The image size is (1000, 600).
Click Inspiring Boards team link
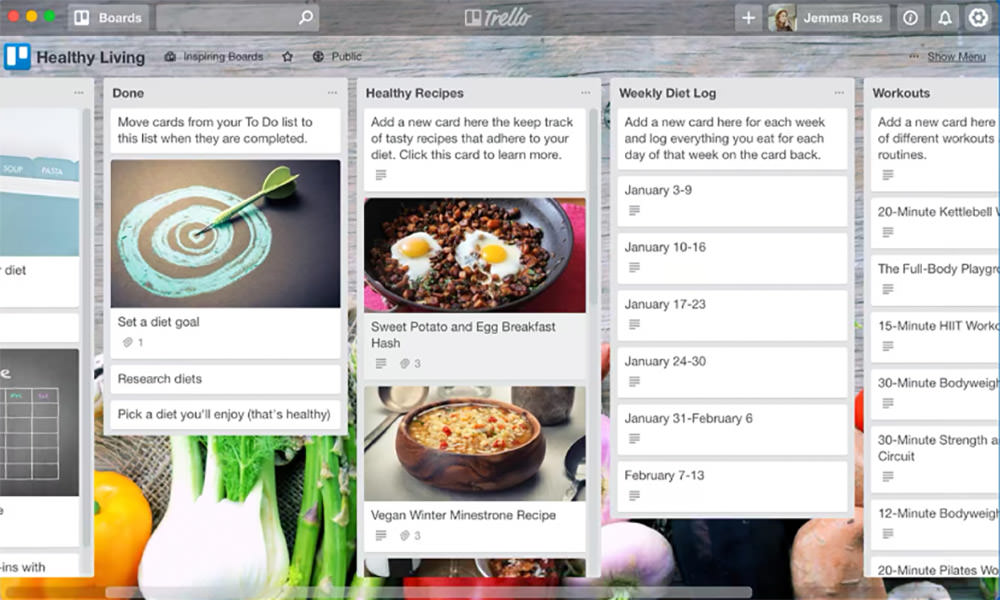coord(214,57)
